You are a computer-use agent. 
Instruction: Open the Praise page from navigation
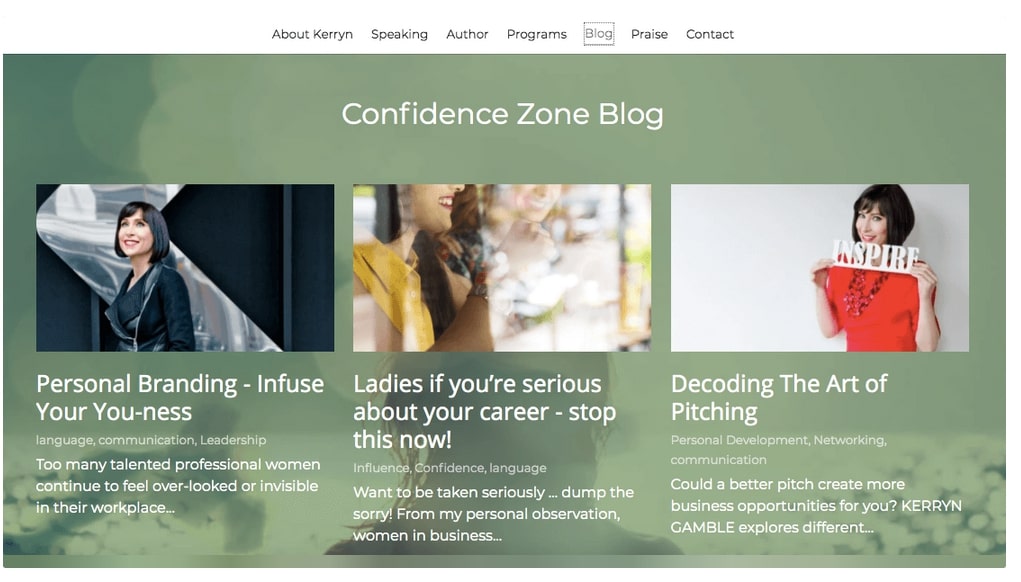coord(649,33)
